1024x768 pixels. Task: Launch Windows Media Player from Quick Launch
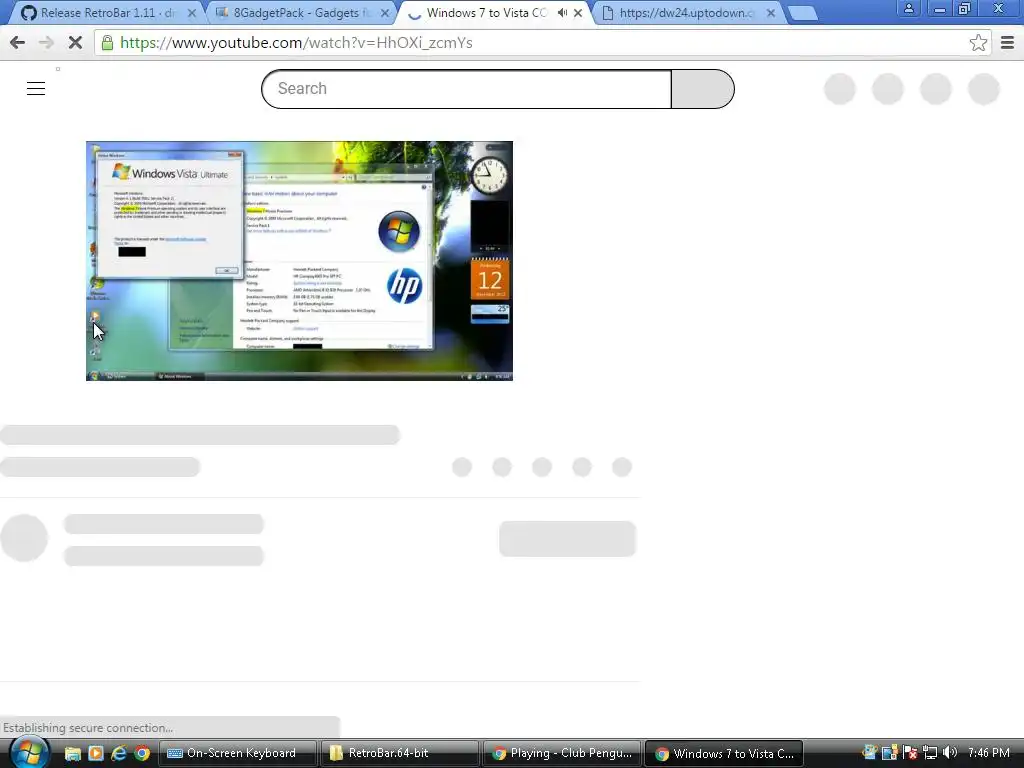pos(96,754)
